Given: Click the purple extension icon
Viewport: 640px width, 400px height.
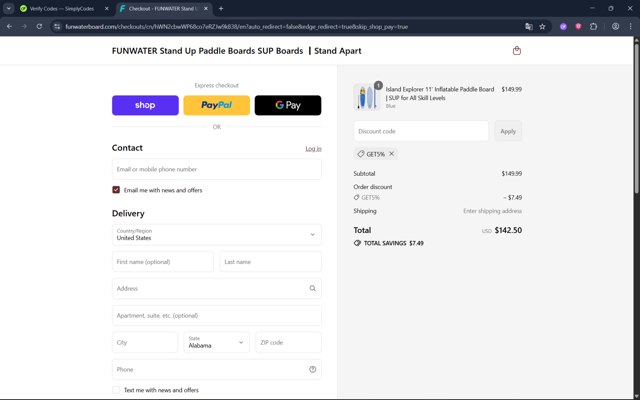Looking at the screenshot, I should 563,27.
